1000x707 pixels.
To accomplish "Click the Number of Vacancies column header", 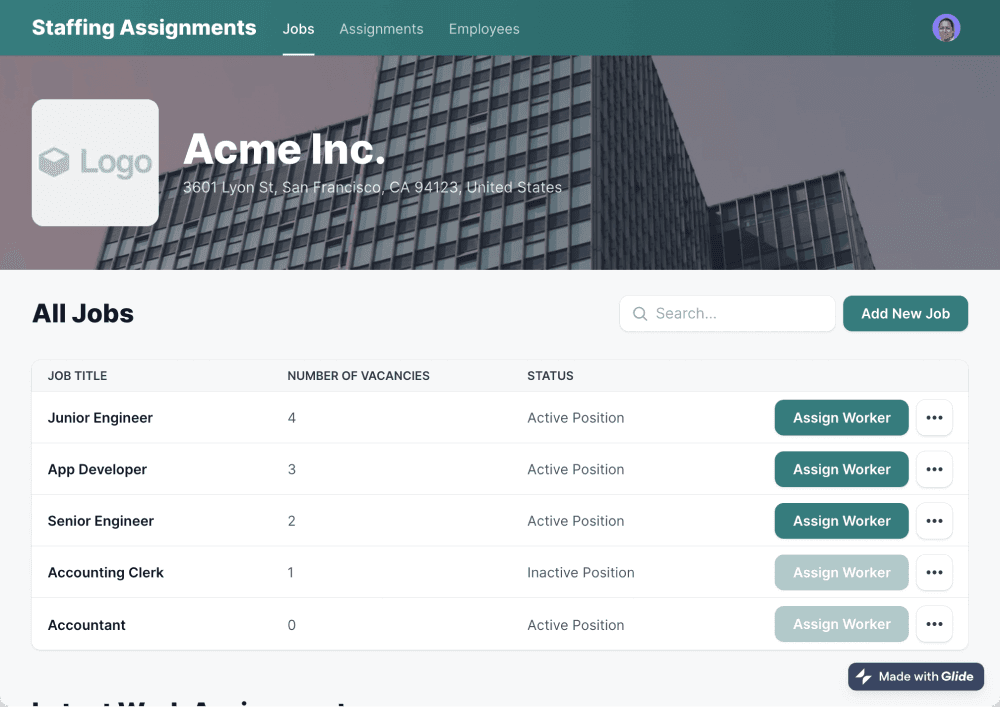I will pyautogui.click(x=358, y=376).
